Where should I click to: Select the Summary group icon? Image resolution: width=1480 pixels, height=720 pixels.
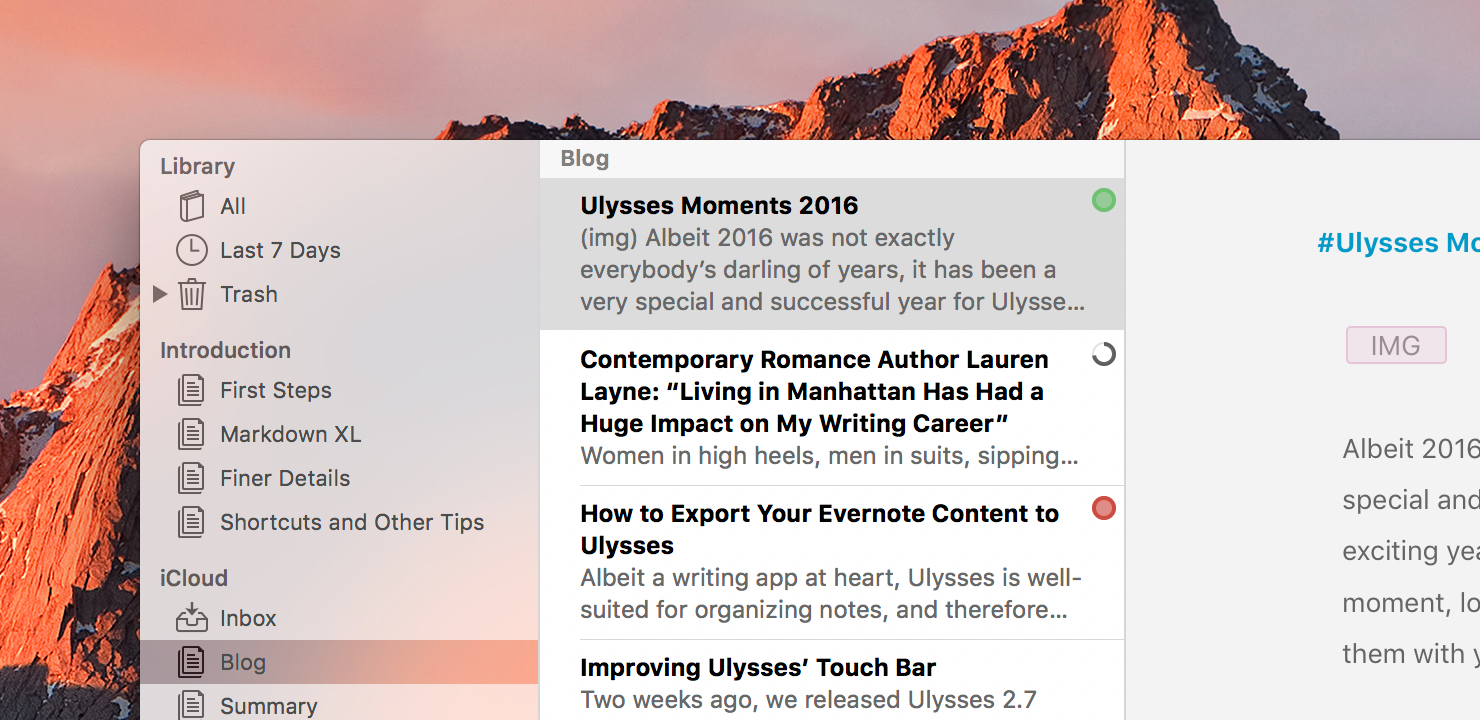point(191,705)
